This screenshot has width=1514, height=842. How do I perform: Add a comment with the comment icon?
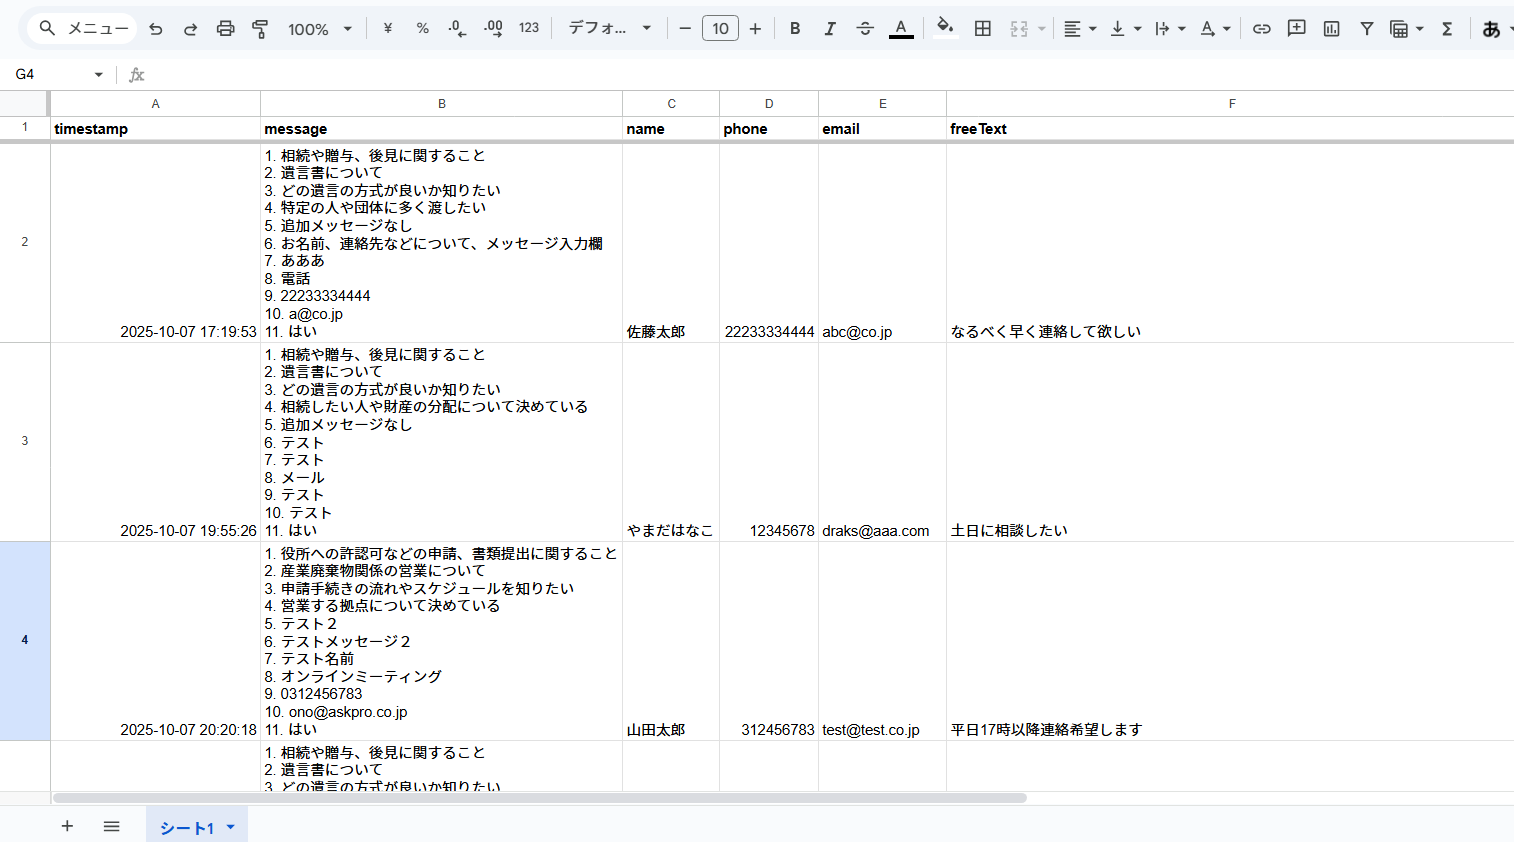pyautogui.click(x=1297, y=29)
